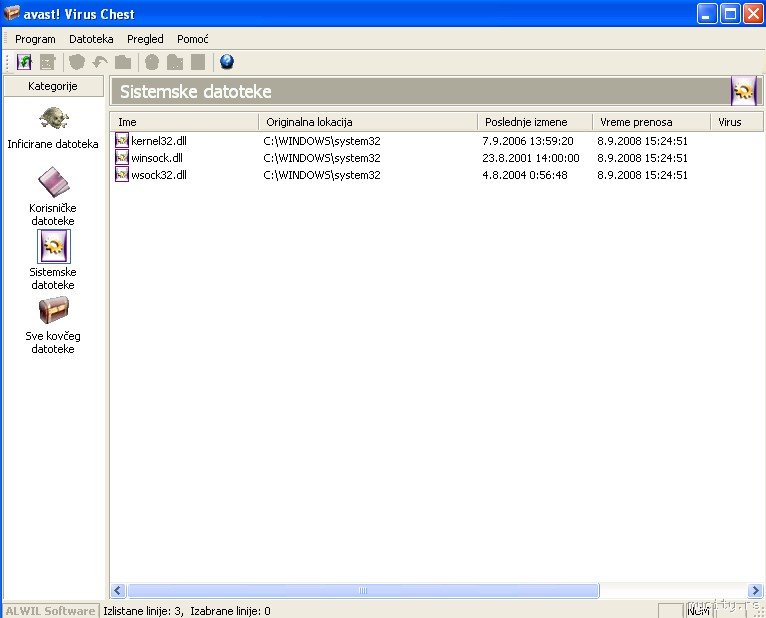The width and height of the screenshot is (766, 618).
Task: Click location cell in the winsock.dll row
Action: 321,158
